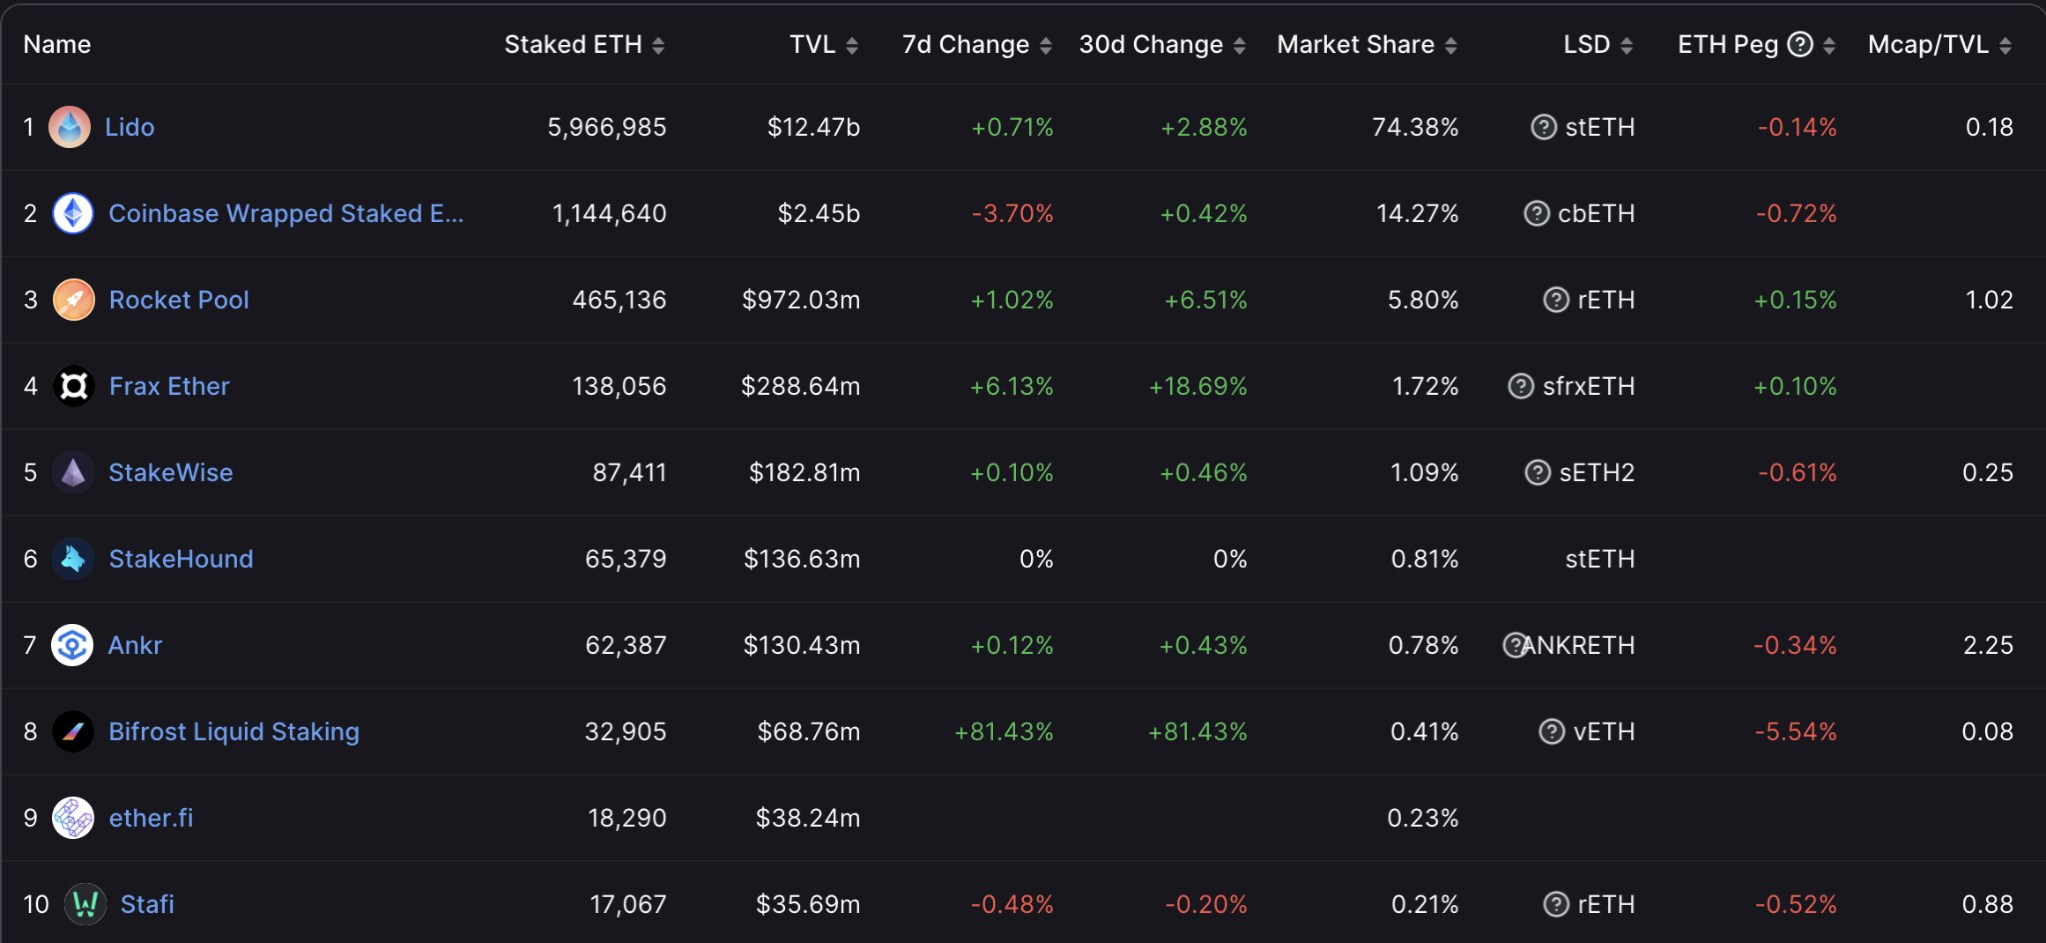Open the StakeWise protocol link
Viewport: 2046px width, 943px height.
coord(170,473)
